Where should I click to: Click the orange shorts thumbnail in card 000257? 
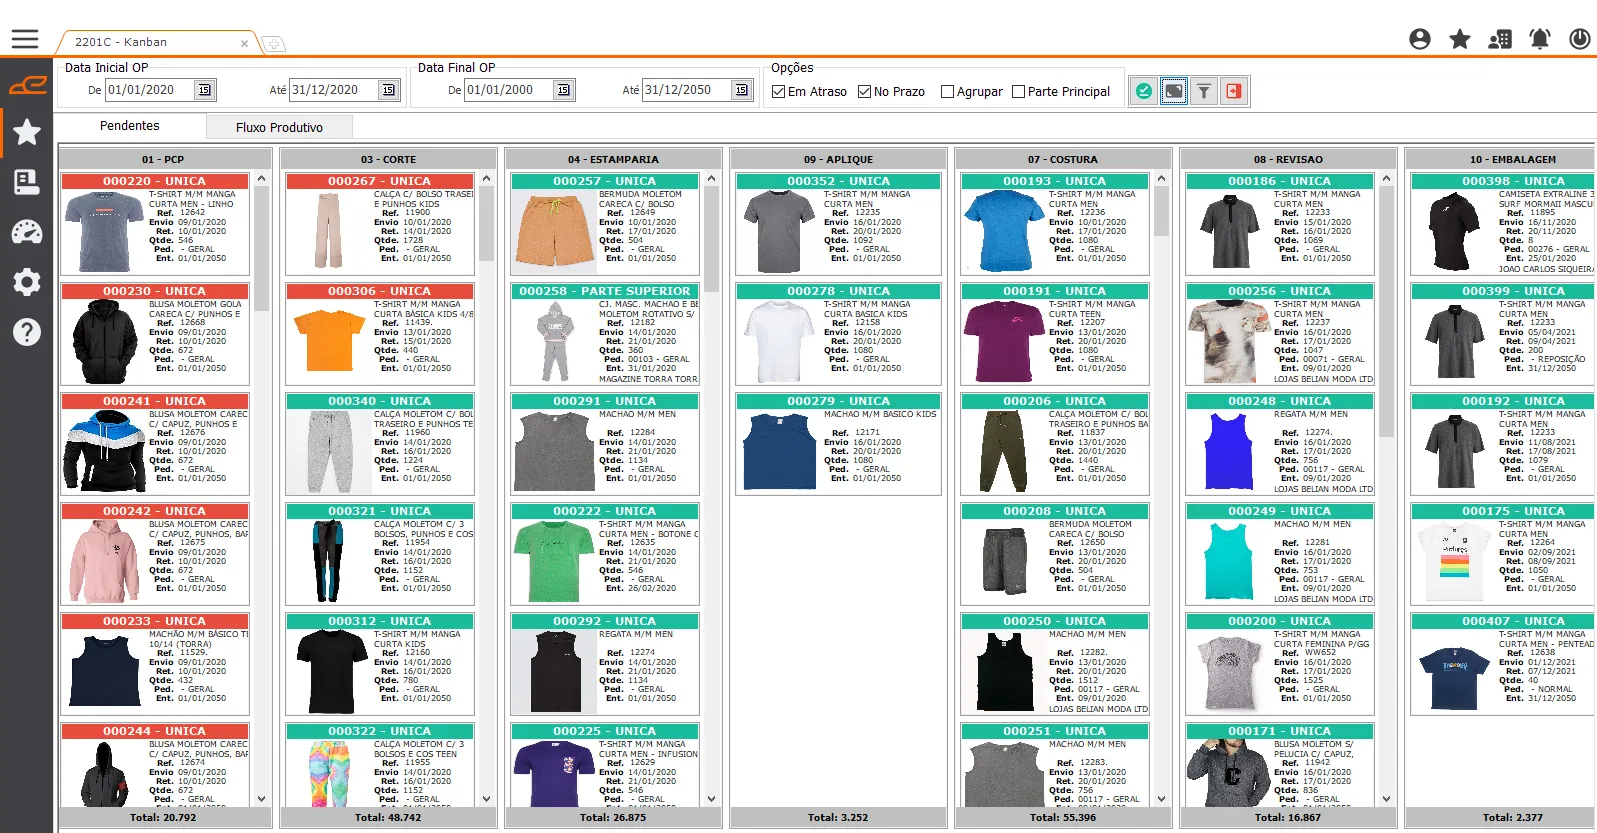(553, 232)
